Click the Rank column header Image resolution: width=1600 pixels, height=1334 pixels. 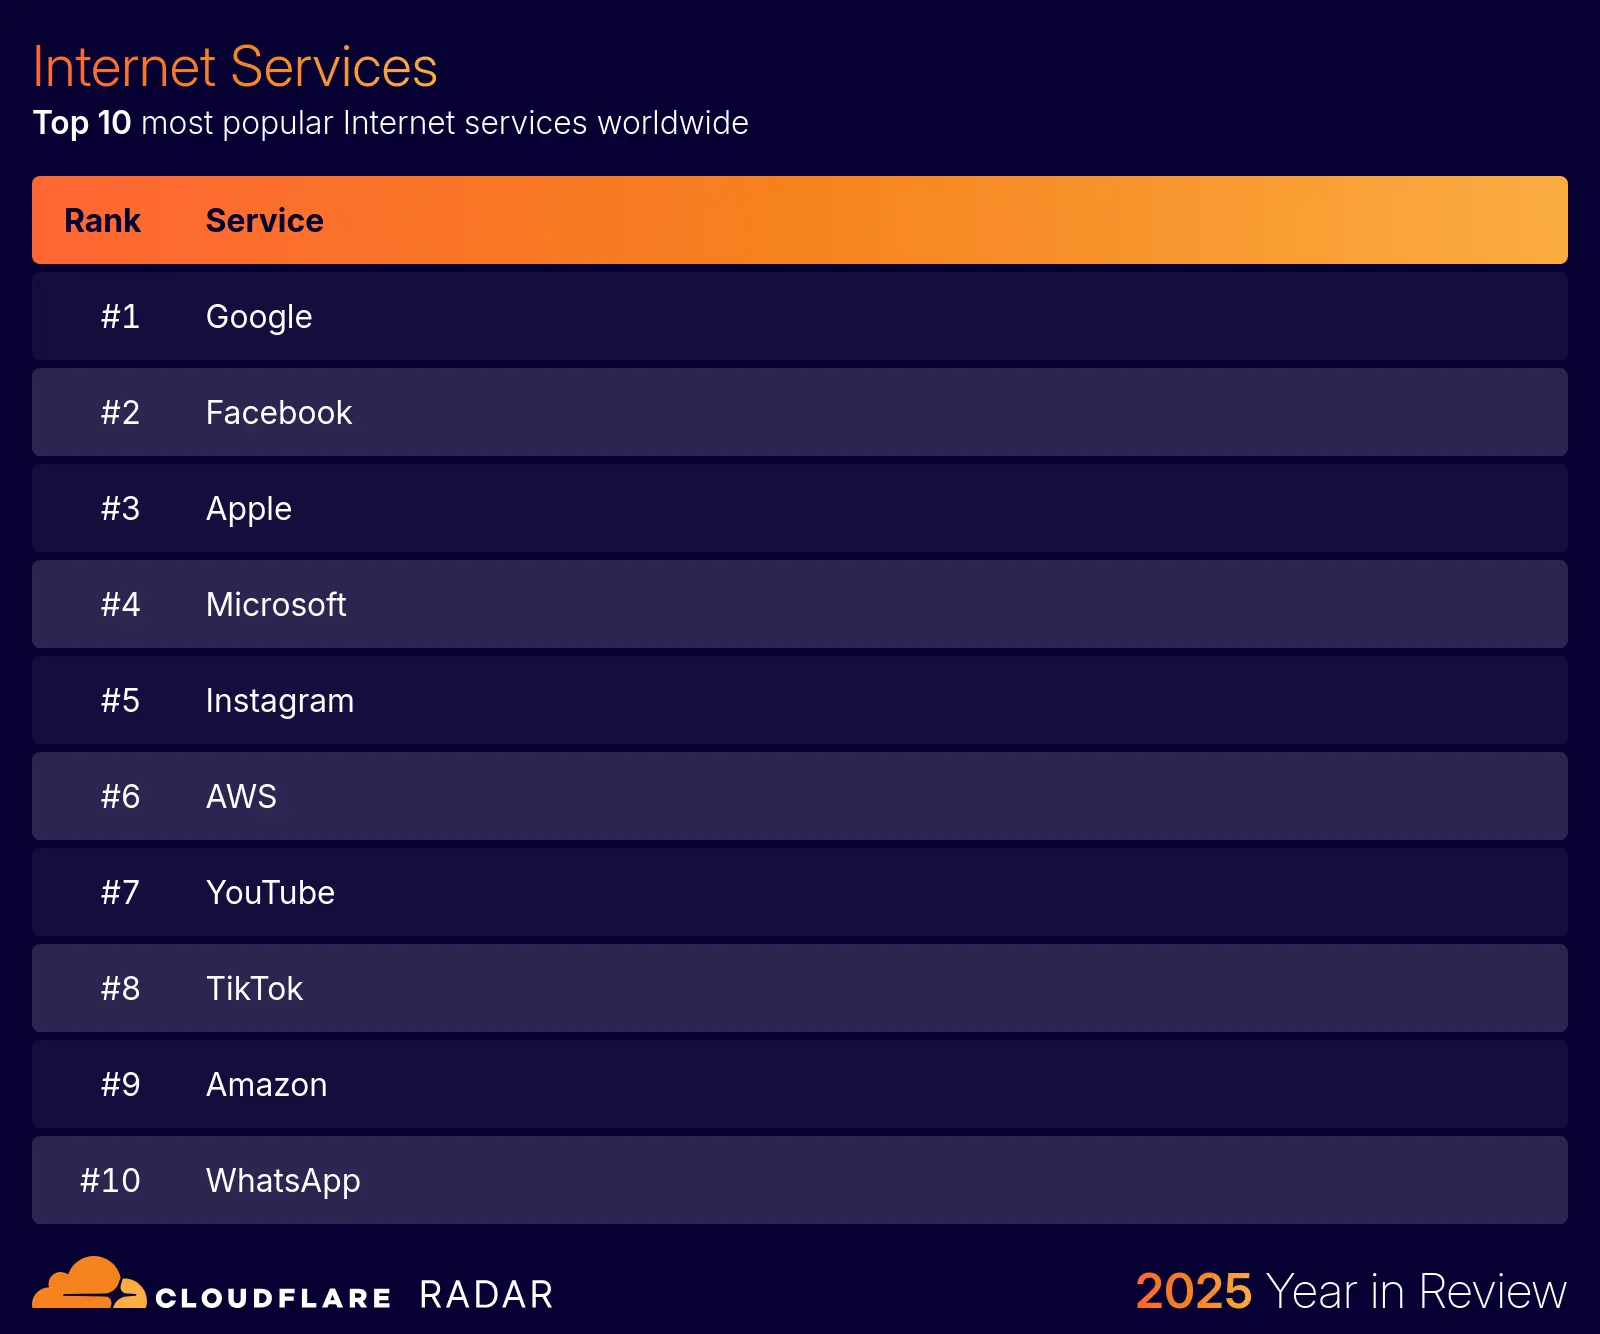point(102,221)
